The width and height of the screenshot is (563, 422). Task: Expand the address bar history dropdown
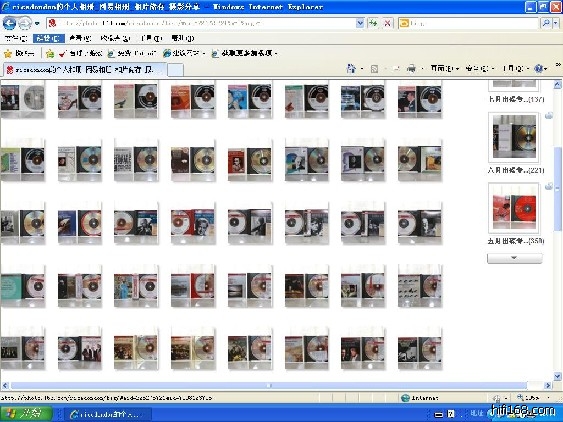[360, 23]
